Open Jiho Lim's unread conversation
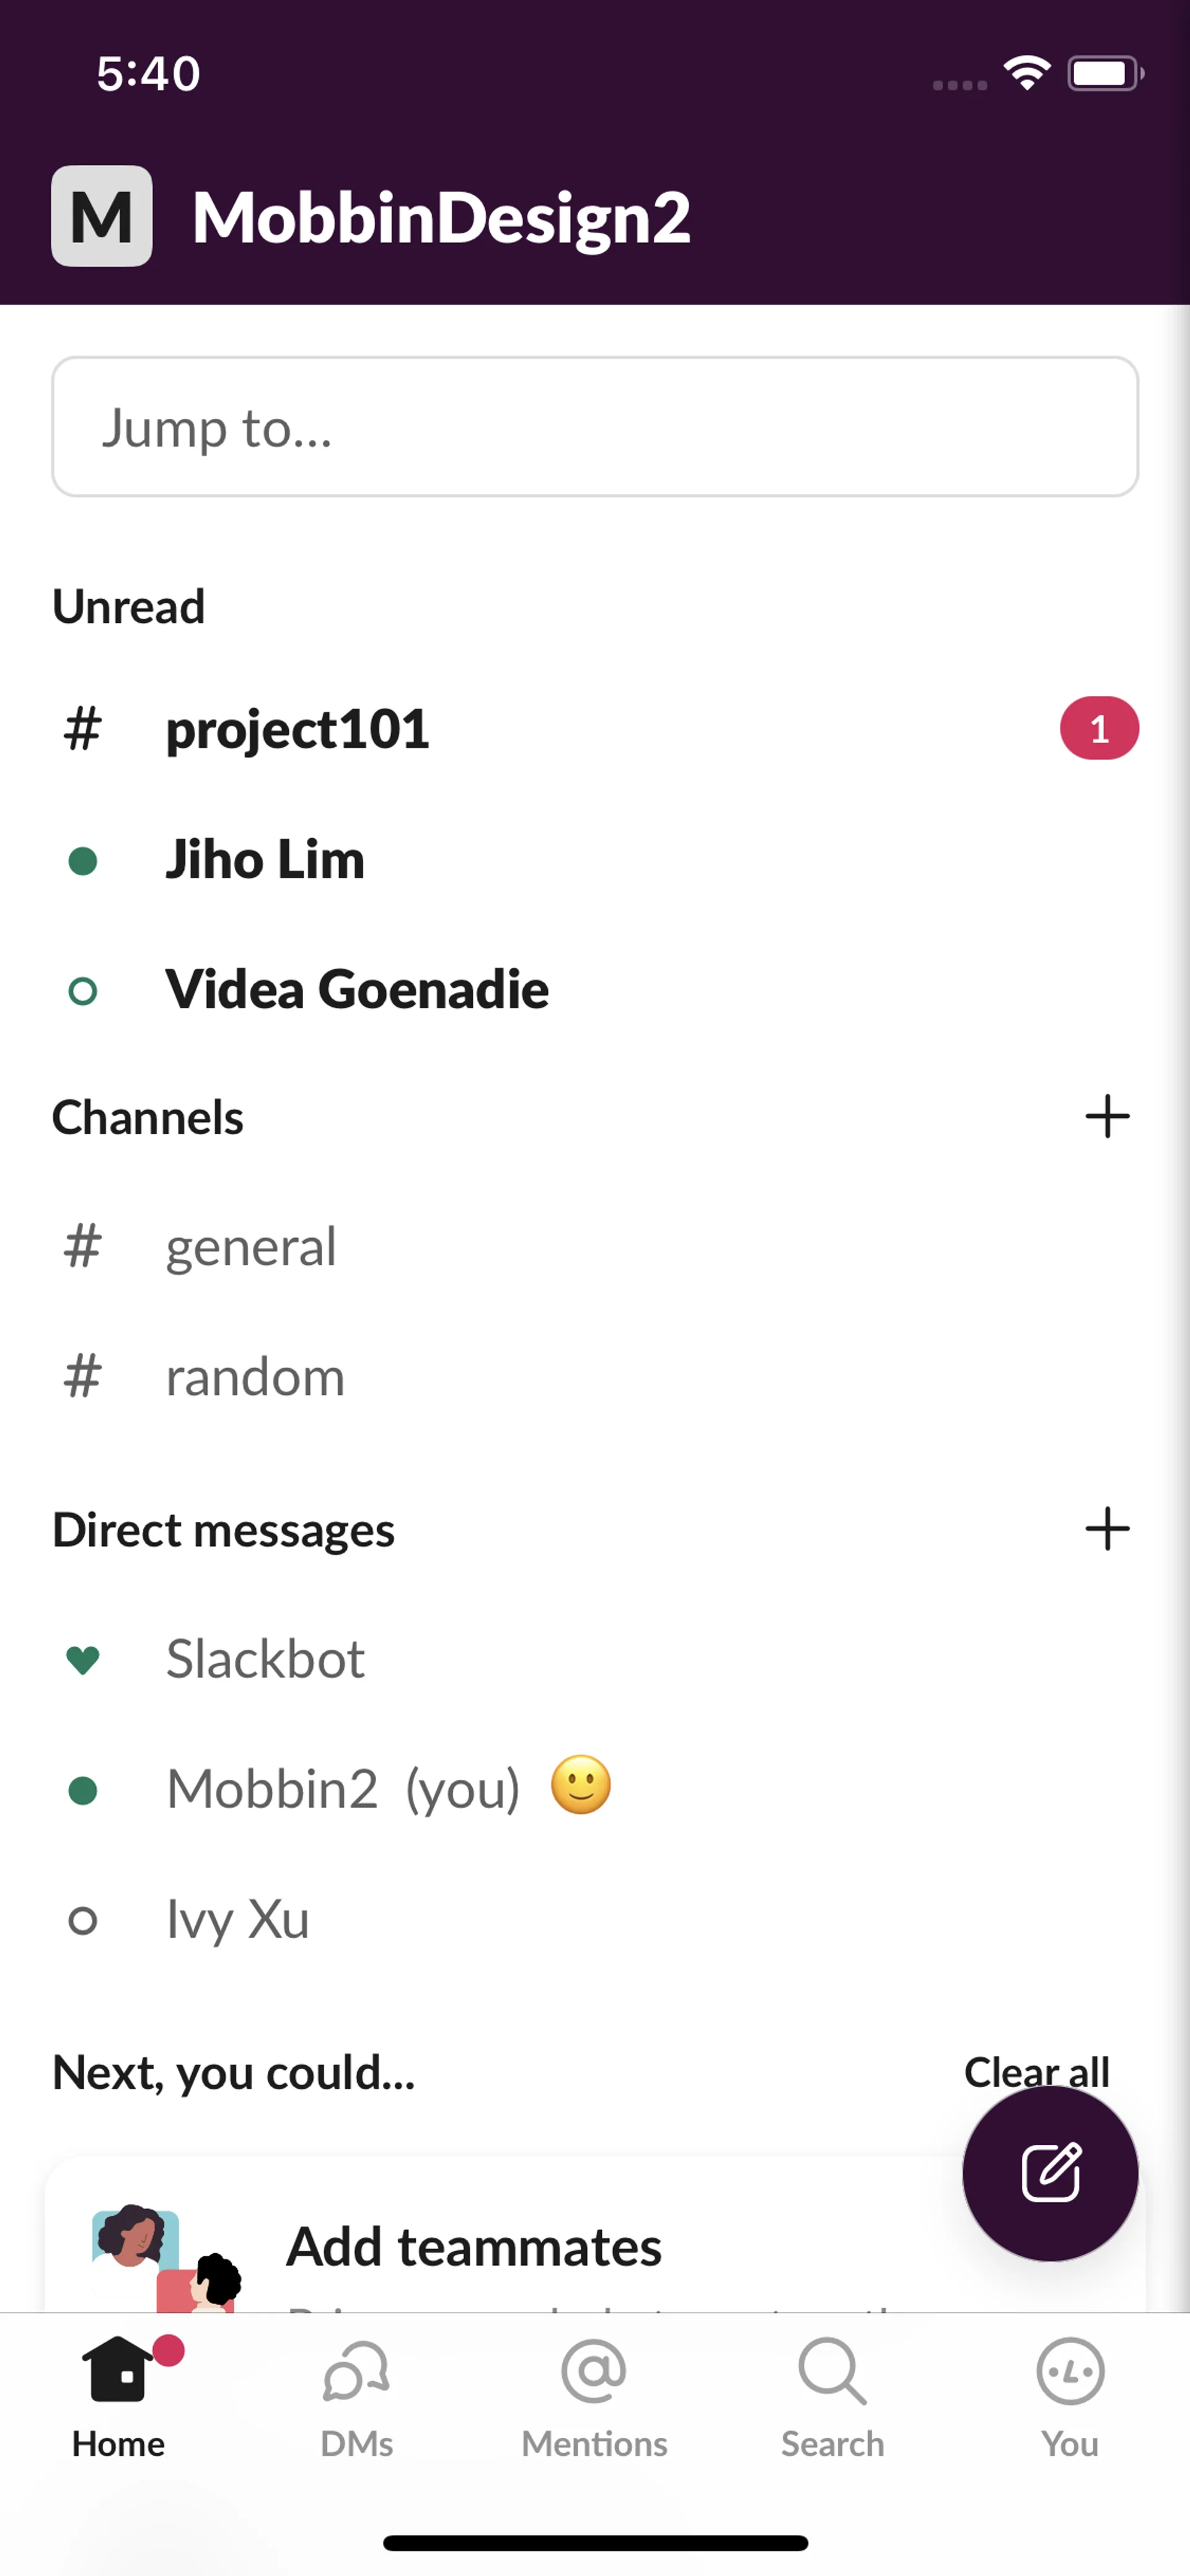Screen dimensions: 1190x2576 pos(265,860)
